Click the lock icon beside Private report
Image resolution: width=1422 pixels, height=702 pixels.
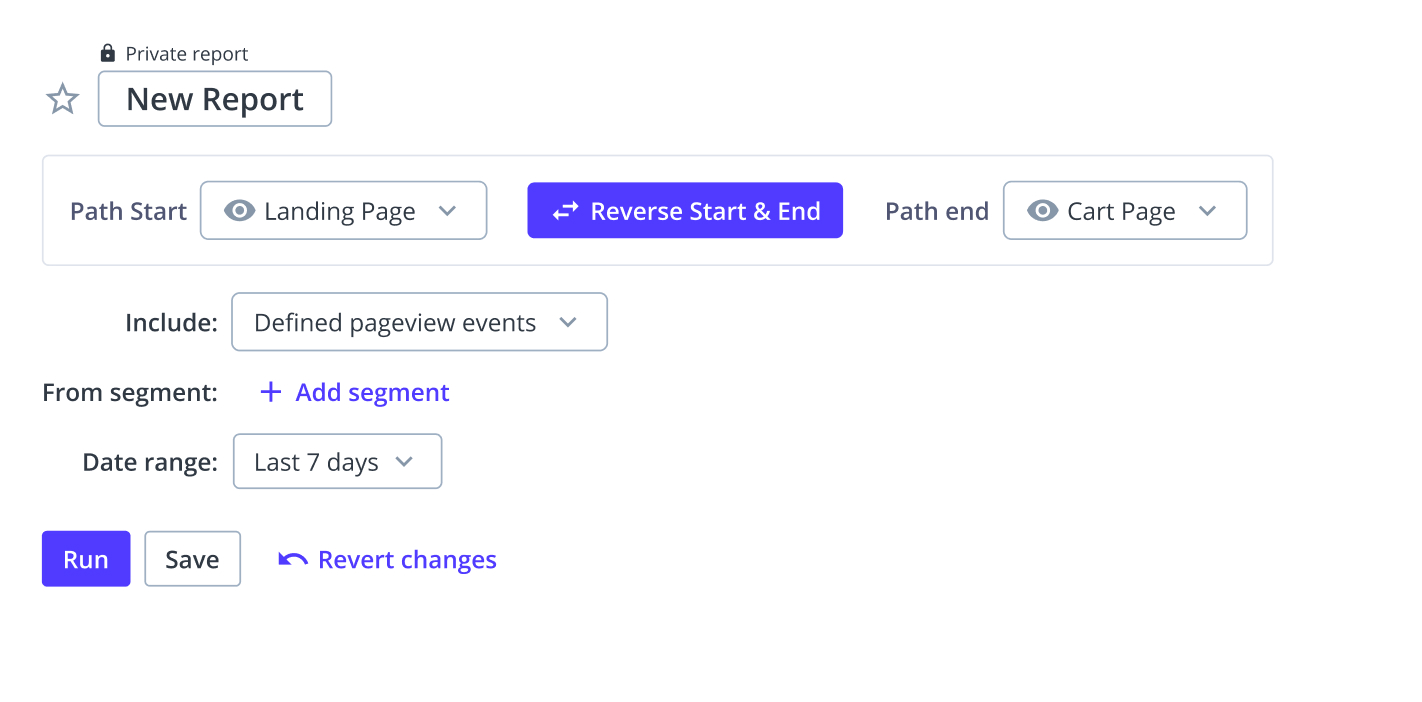[x=108, y=53]
